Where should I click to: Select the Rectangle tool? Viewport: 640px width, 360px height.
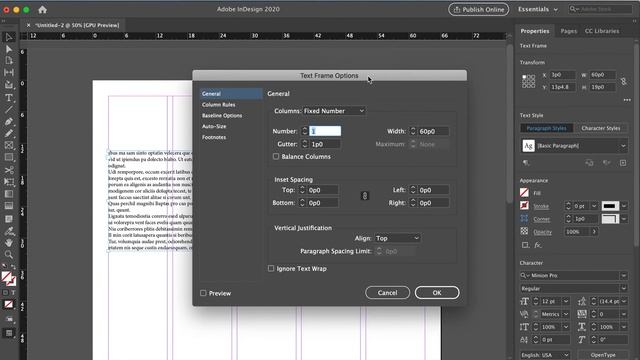click(9, 158)
